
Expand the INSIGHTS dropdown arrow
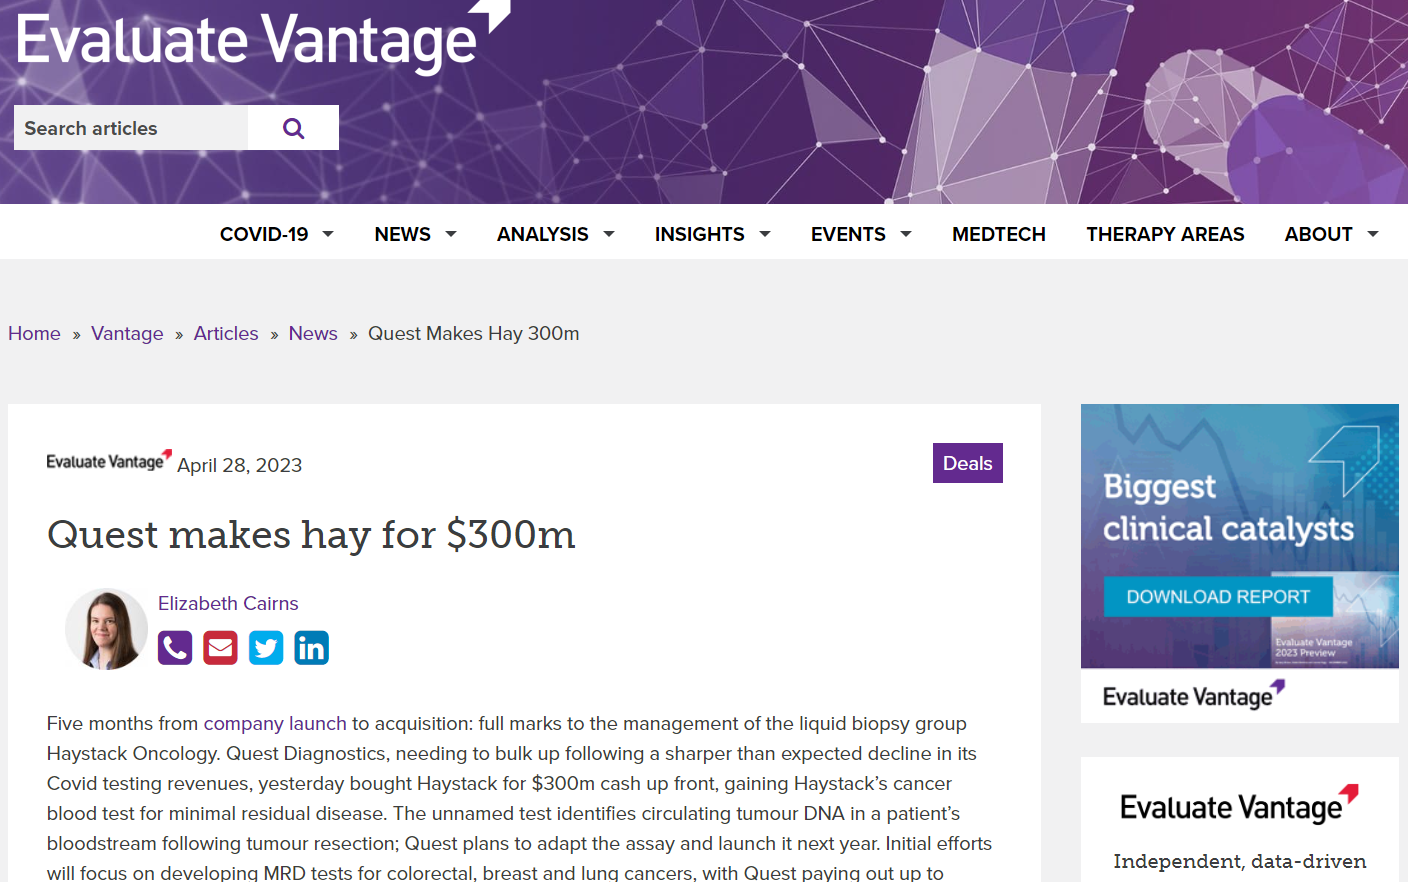765,234
